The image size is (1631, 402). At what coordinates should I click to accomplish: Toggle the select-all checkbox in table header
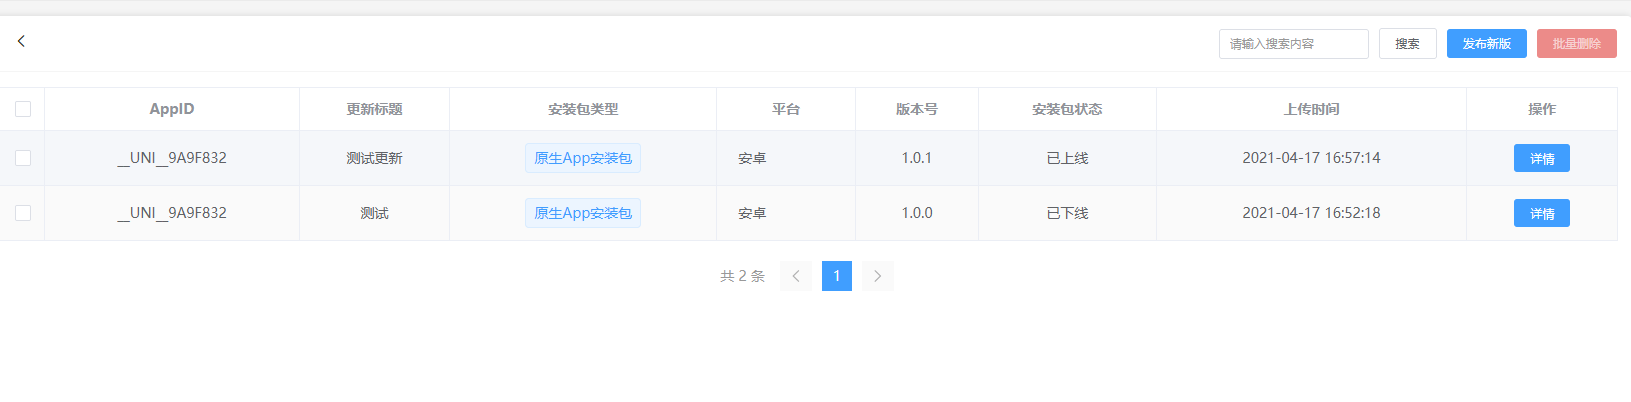click(23, 109)
